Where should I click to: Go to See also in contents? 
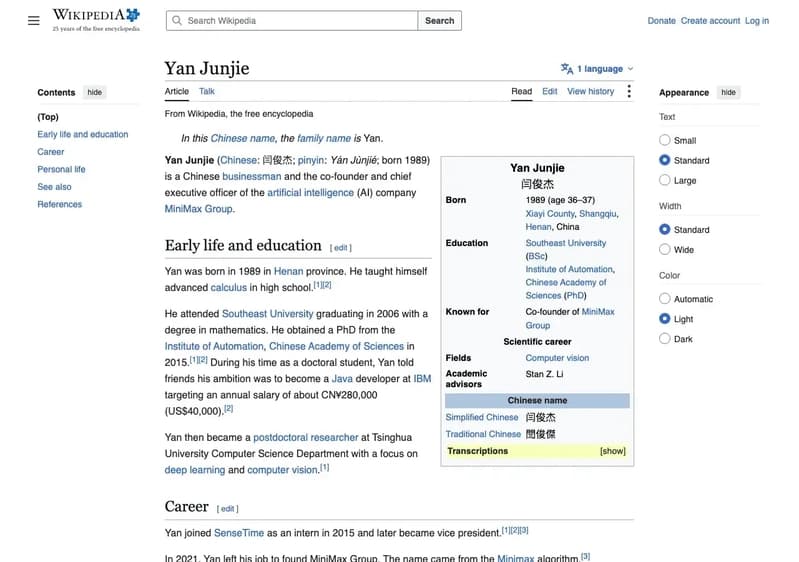(x=54, y=186)
